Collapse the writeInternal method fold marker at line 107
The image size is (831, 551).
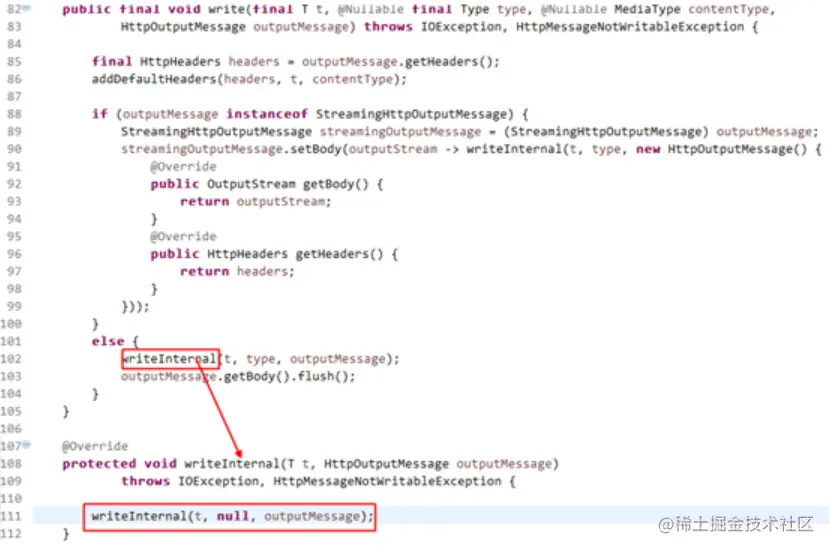(26, 445)
